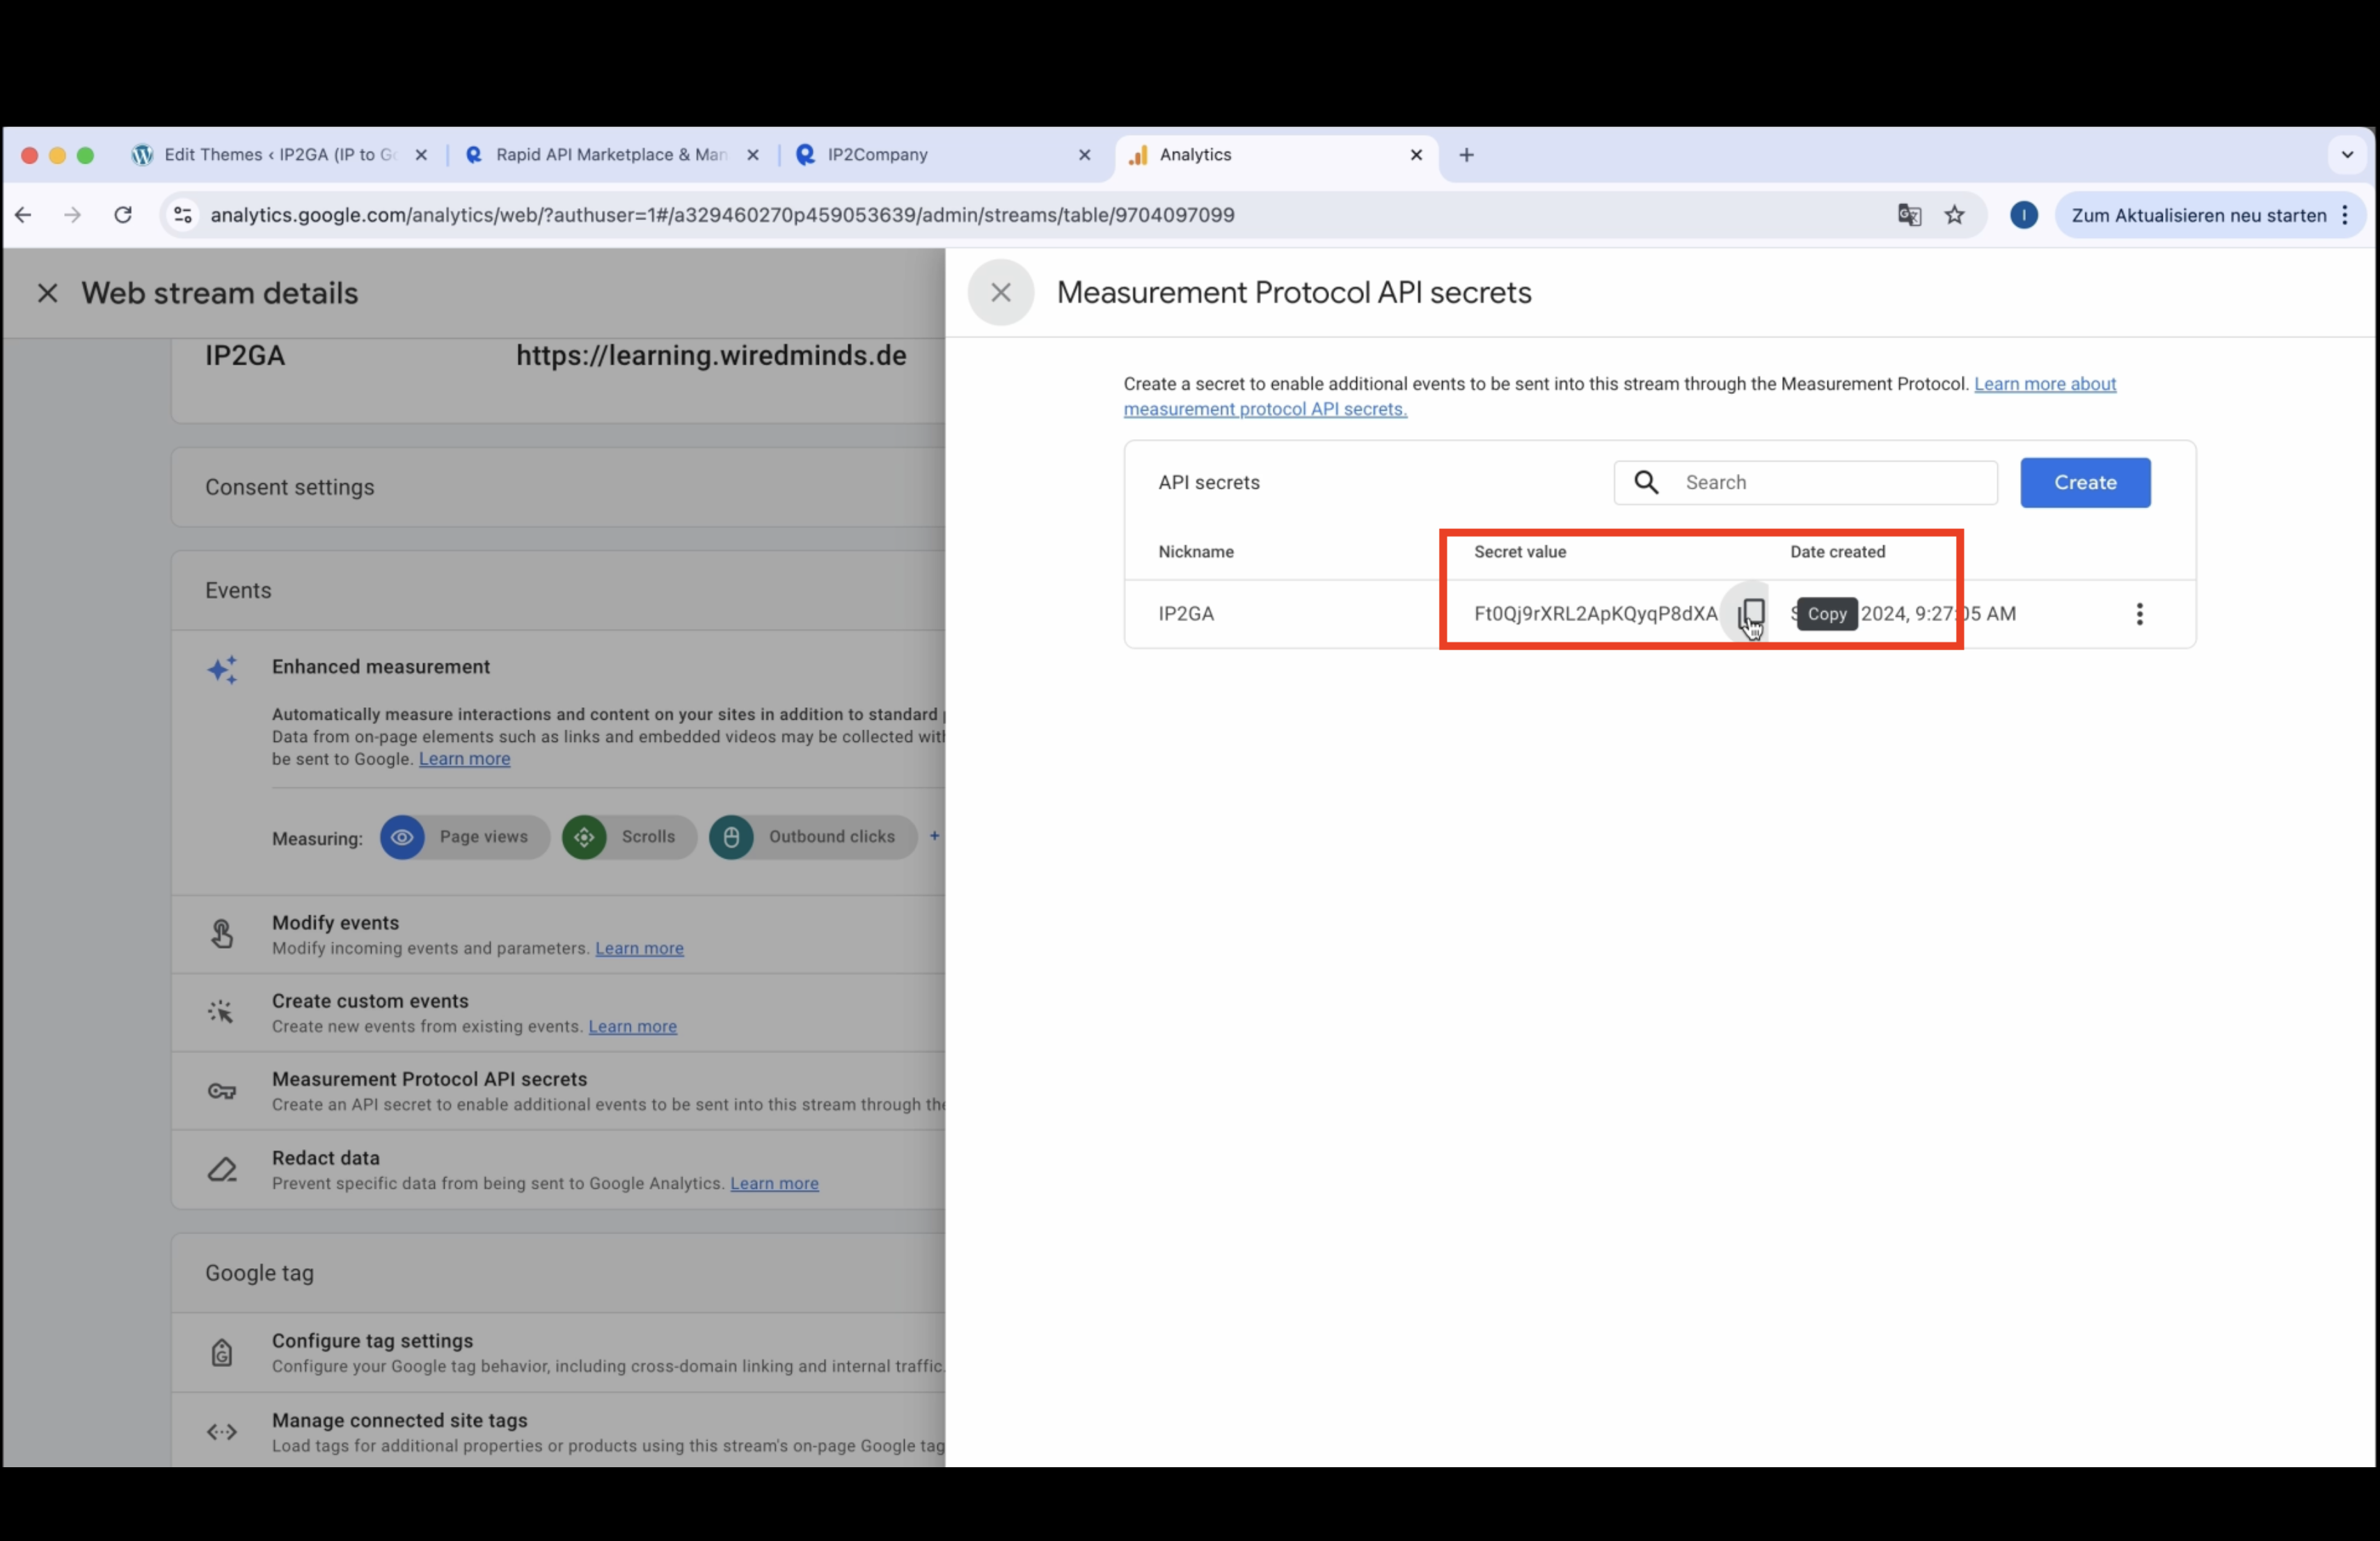Open Chrome three-dot menu beside update notice
This screenshot has height=1541, width=2380.
click(2345, 215)
